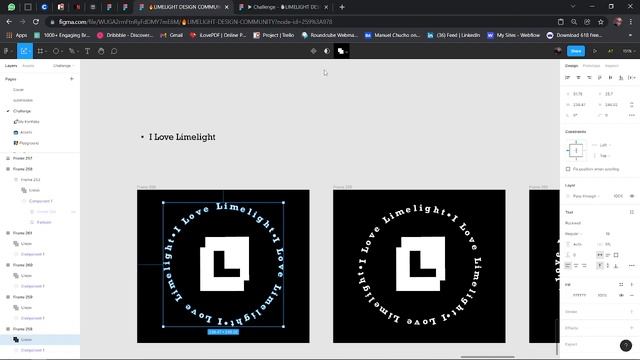The height and width of the screenshot is (360, 640).
Task: Select the Text tool
Action: (x=87, y=51)
